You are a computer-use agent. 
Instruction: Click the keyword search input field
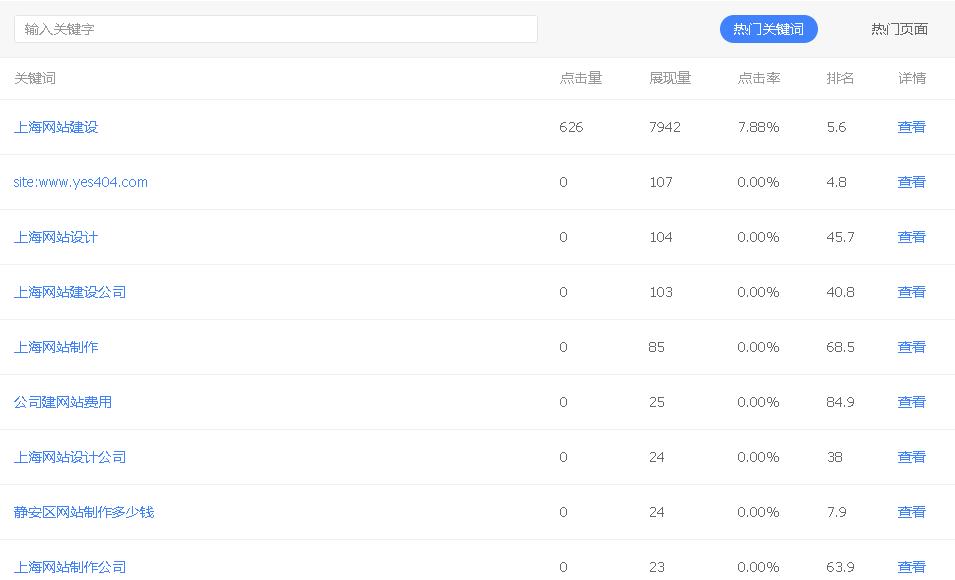[276, 29]
